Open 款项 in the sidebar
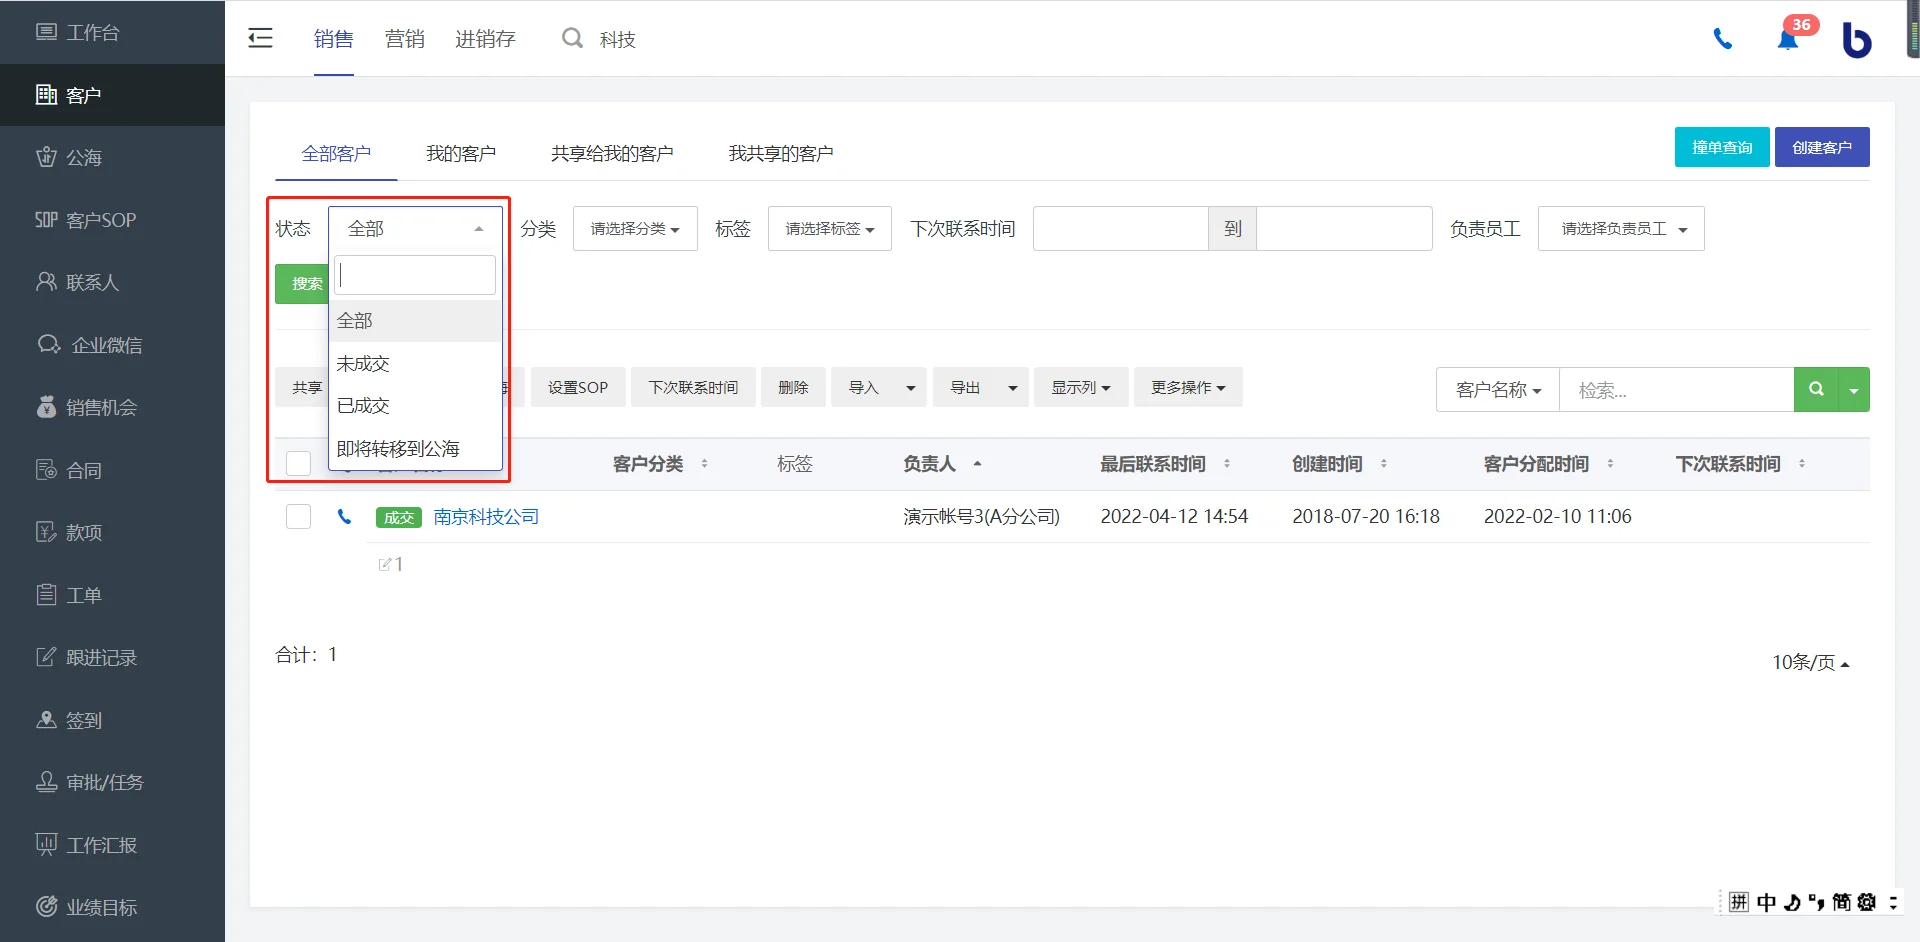 (112, 532)
